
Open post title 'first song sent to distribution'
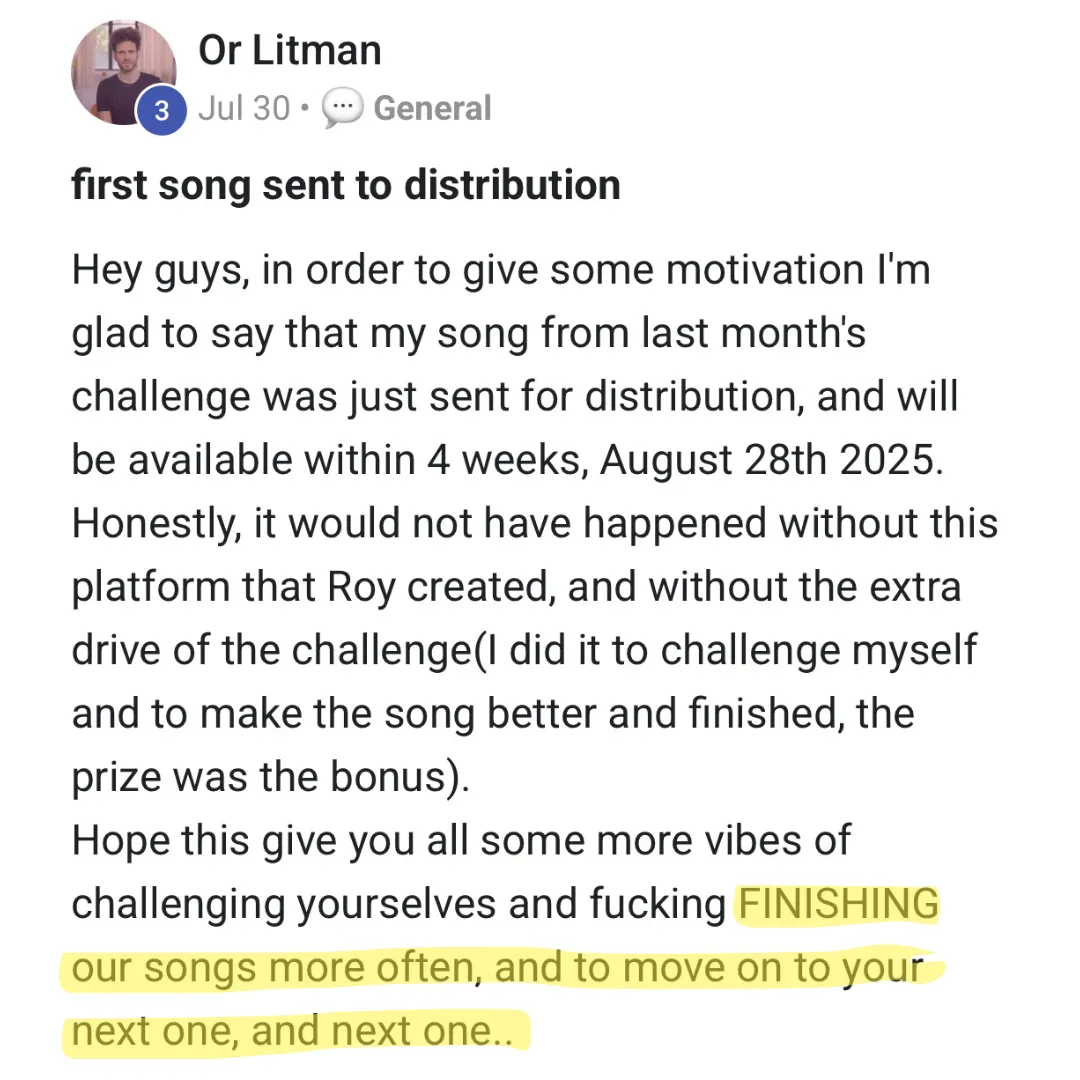coord(346,185)
